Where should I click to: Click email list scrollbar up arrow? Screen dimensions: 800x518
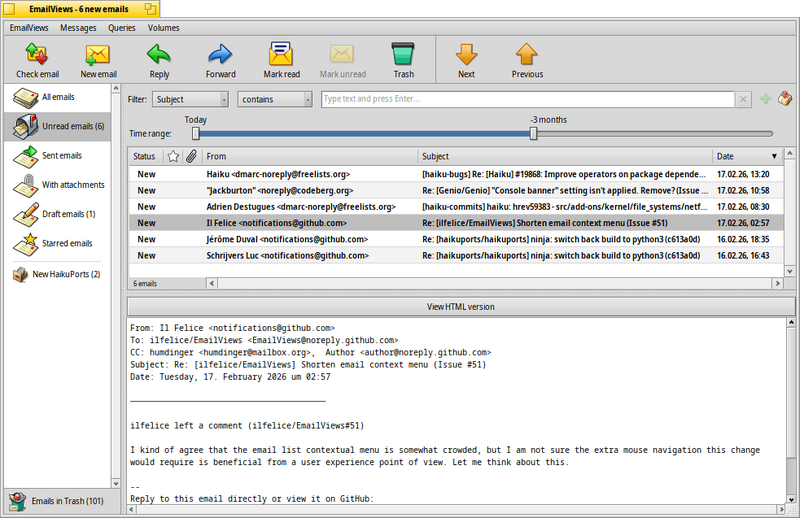[x=789, y=153]
